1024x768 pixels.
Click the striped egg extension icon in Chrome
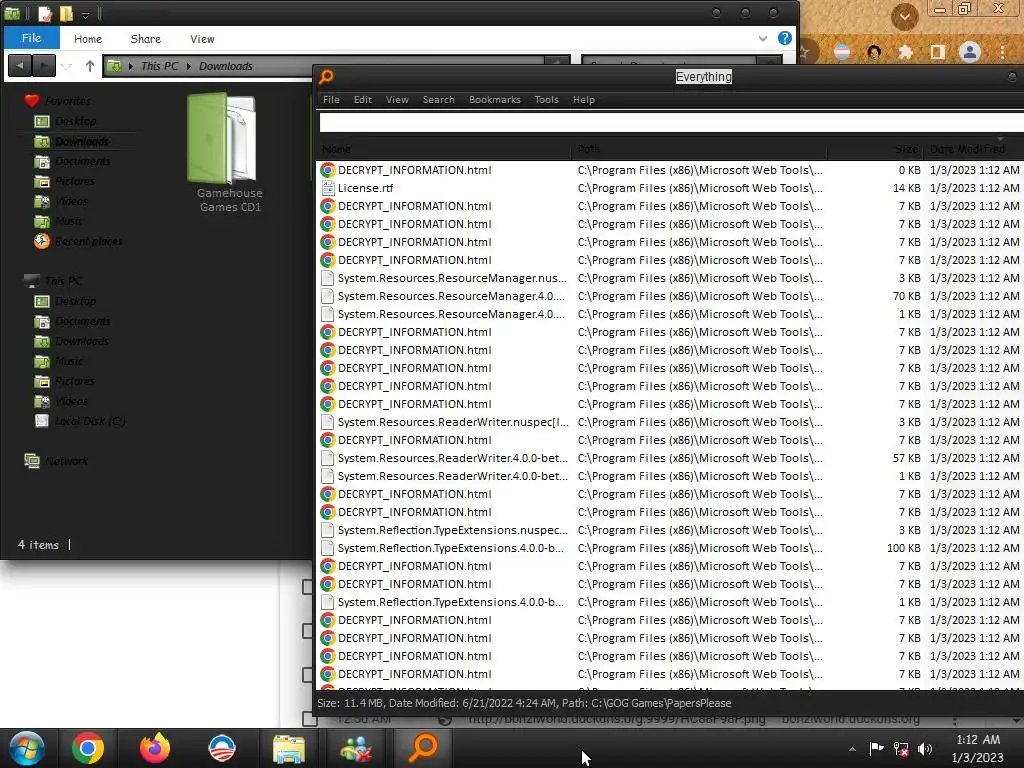pyautogui.click(x=842, y=52)
